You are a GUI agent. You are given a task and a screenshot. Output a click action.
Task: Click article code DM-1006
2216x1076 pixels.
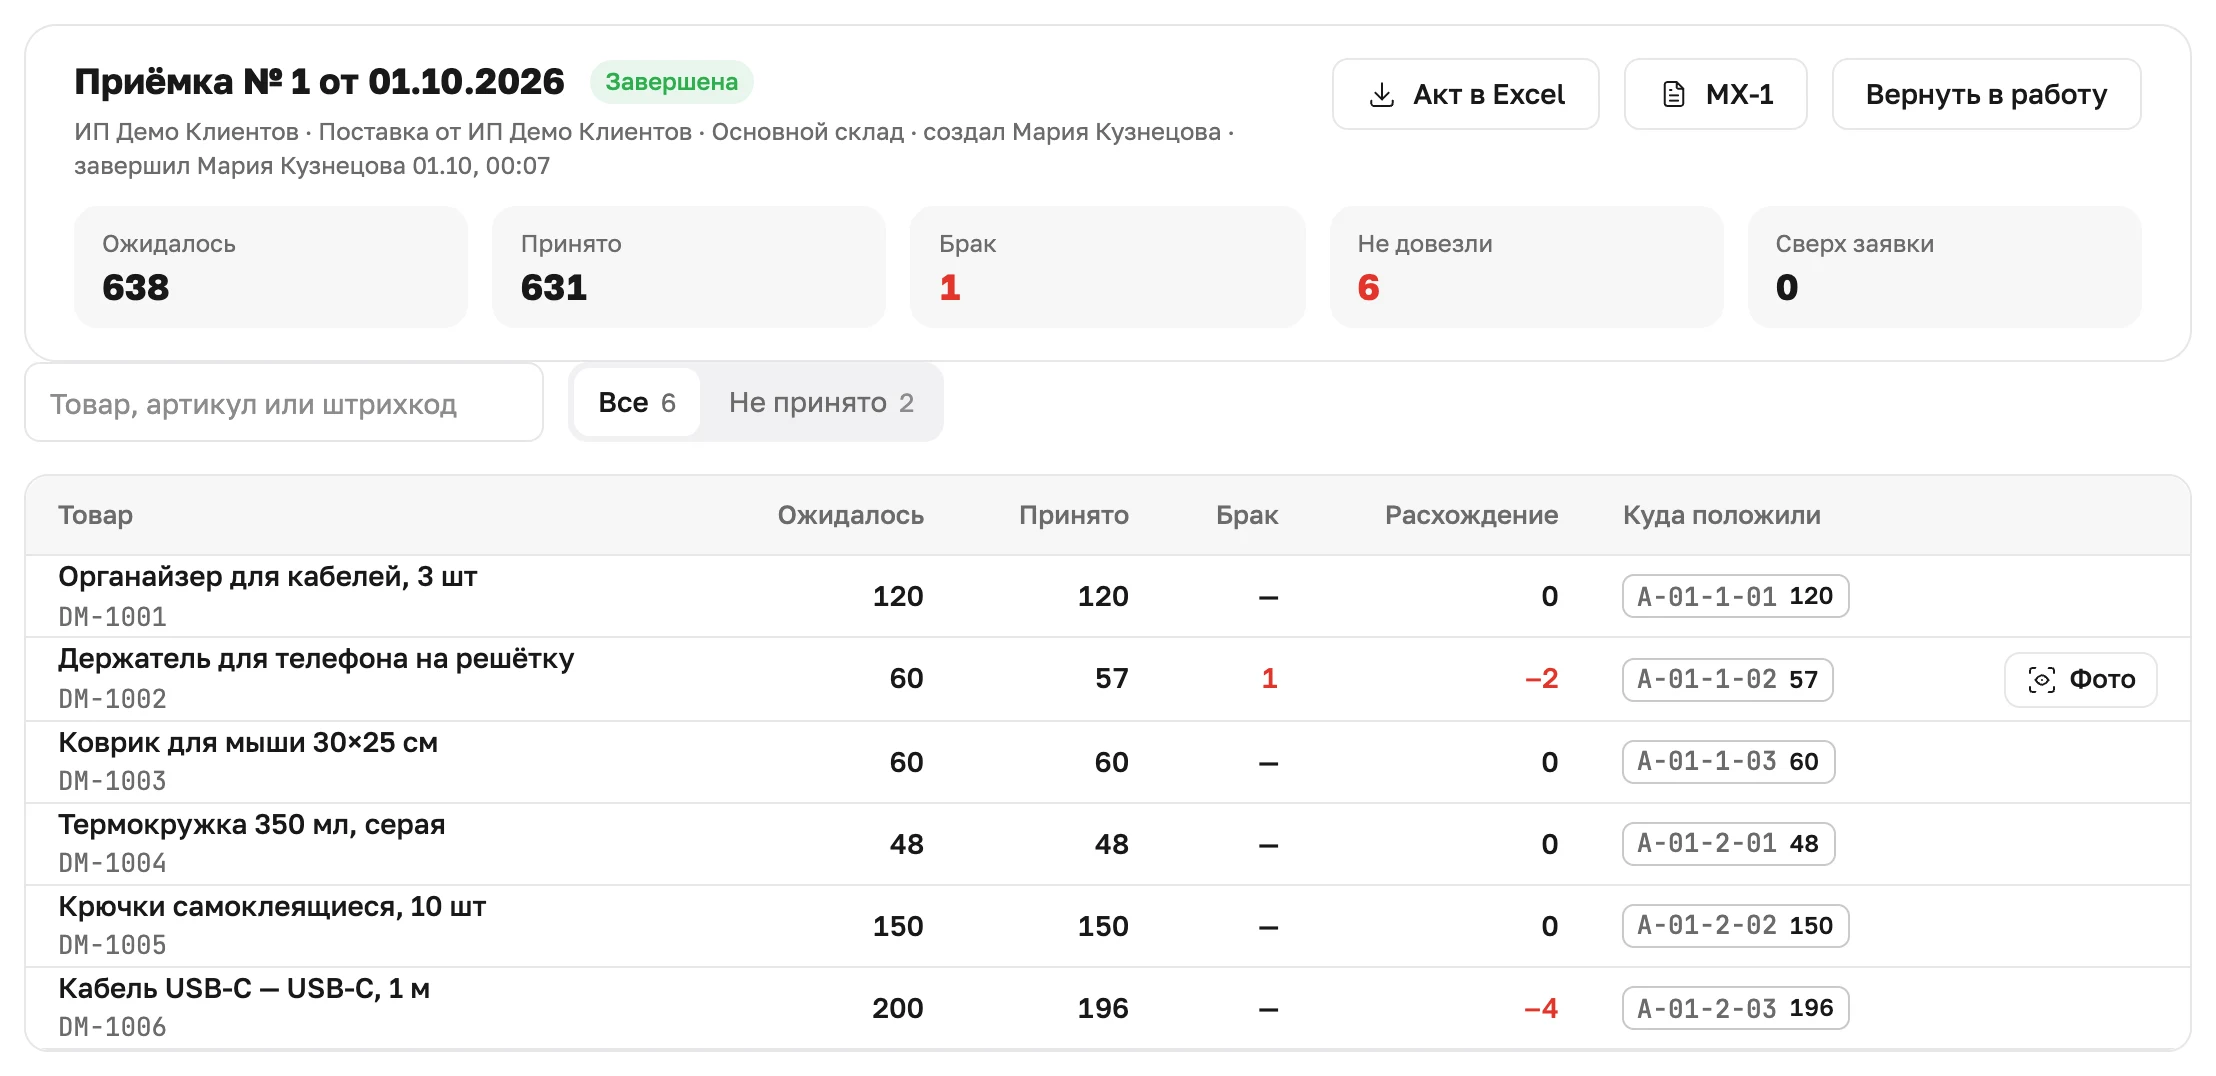tap(112, 1027)
